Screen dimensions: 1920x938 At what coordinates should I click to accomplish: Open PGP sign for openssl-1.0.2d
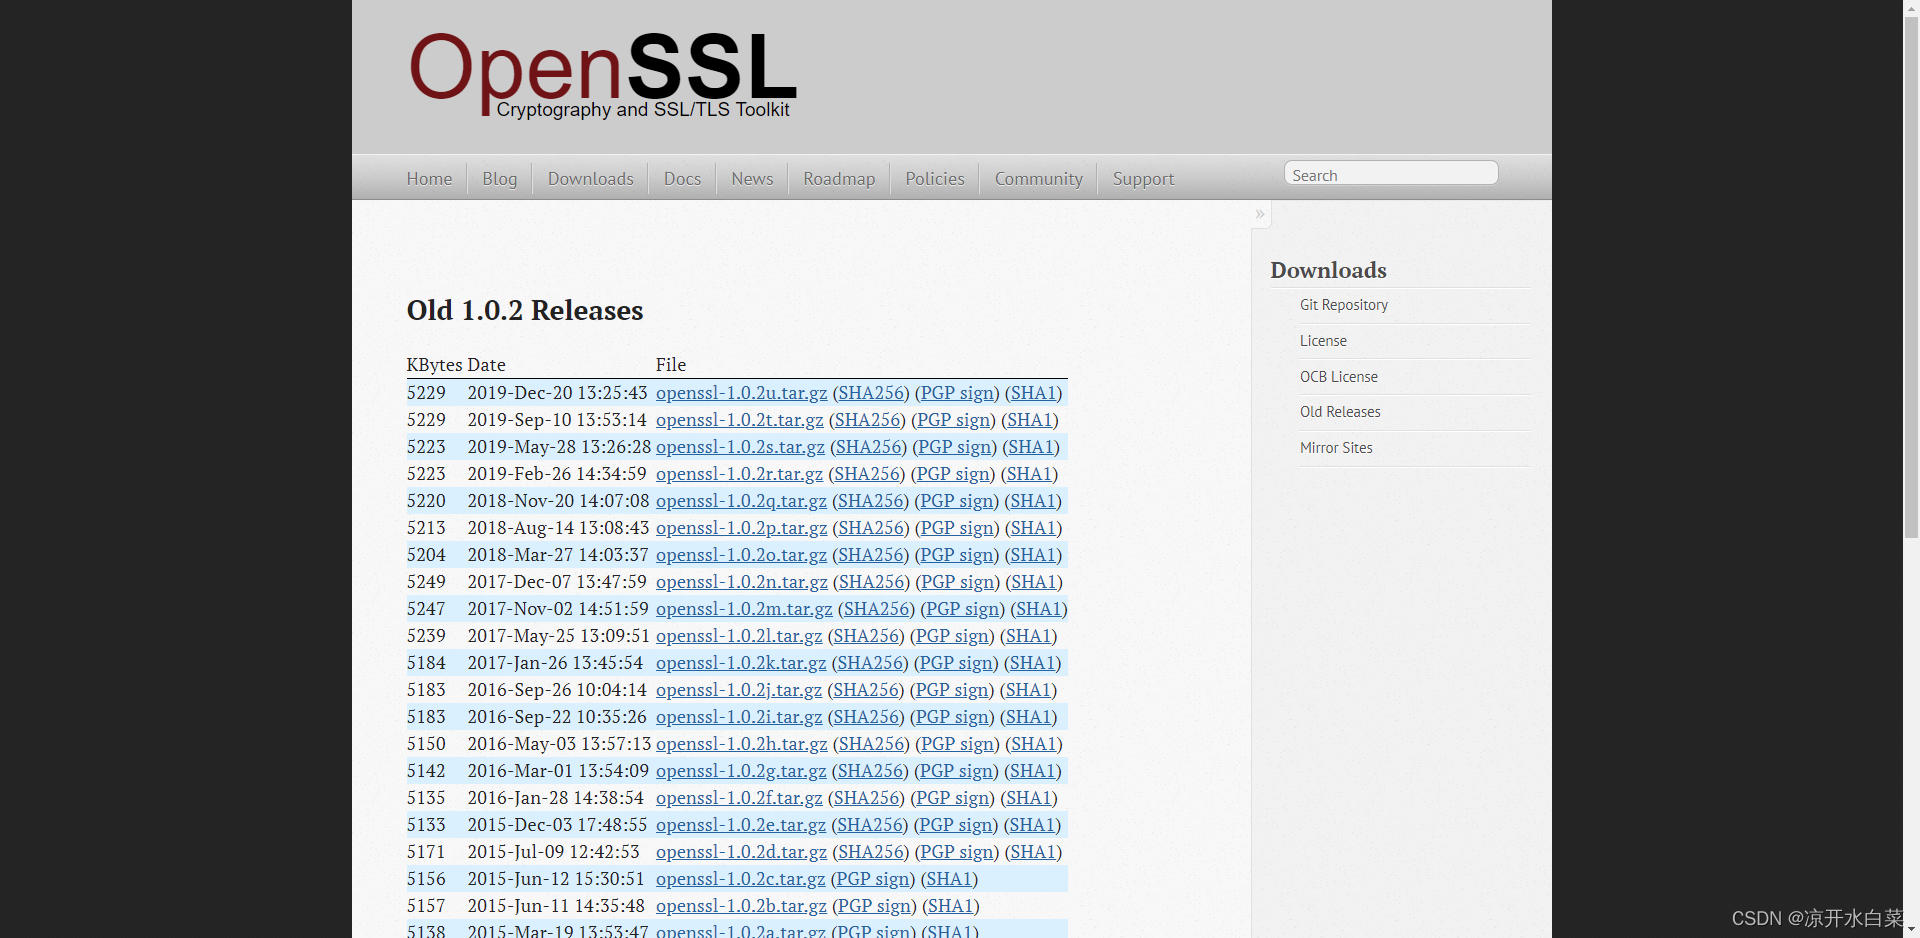pyautogui.click(x=957, y=852)
